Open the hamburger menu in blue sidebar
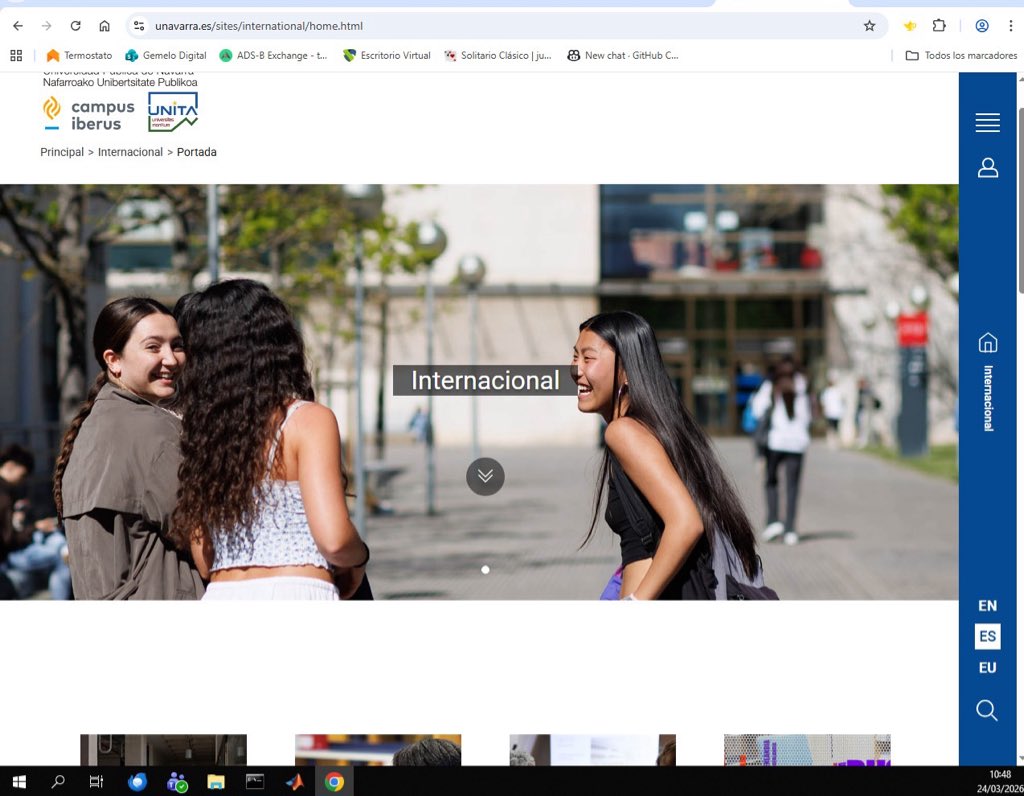1024x796 pixels. point(987,122)
